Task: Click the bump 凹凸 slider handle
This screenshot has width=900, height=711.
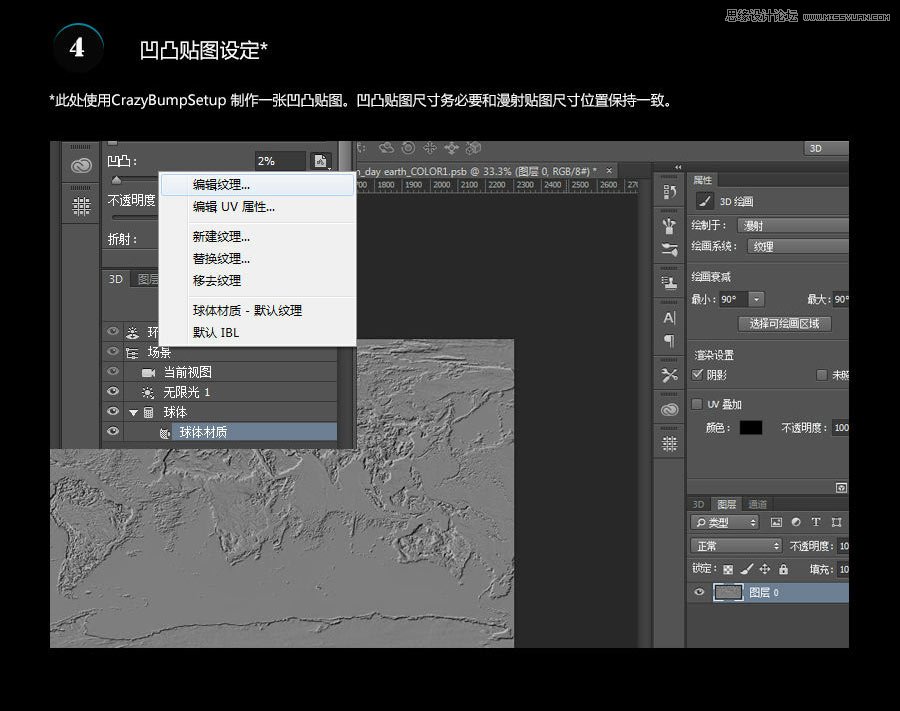Action: click(x=117, y=180)
